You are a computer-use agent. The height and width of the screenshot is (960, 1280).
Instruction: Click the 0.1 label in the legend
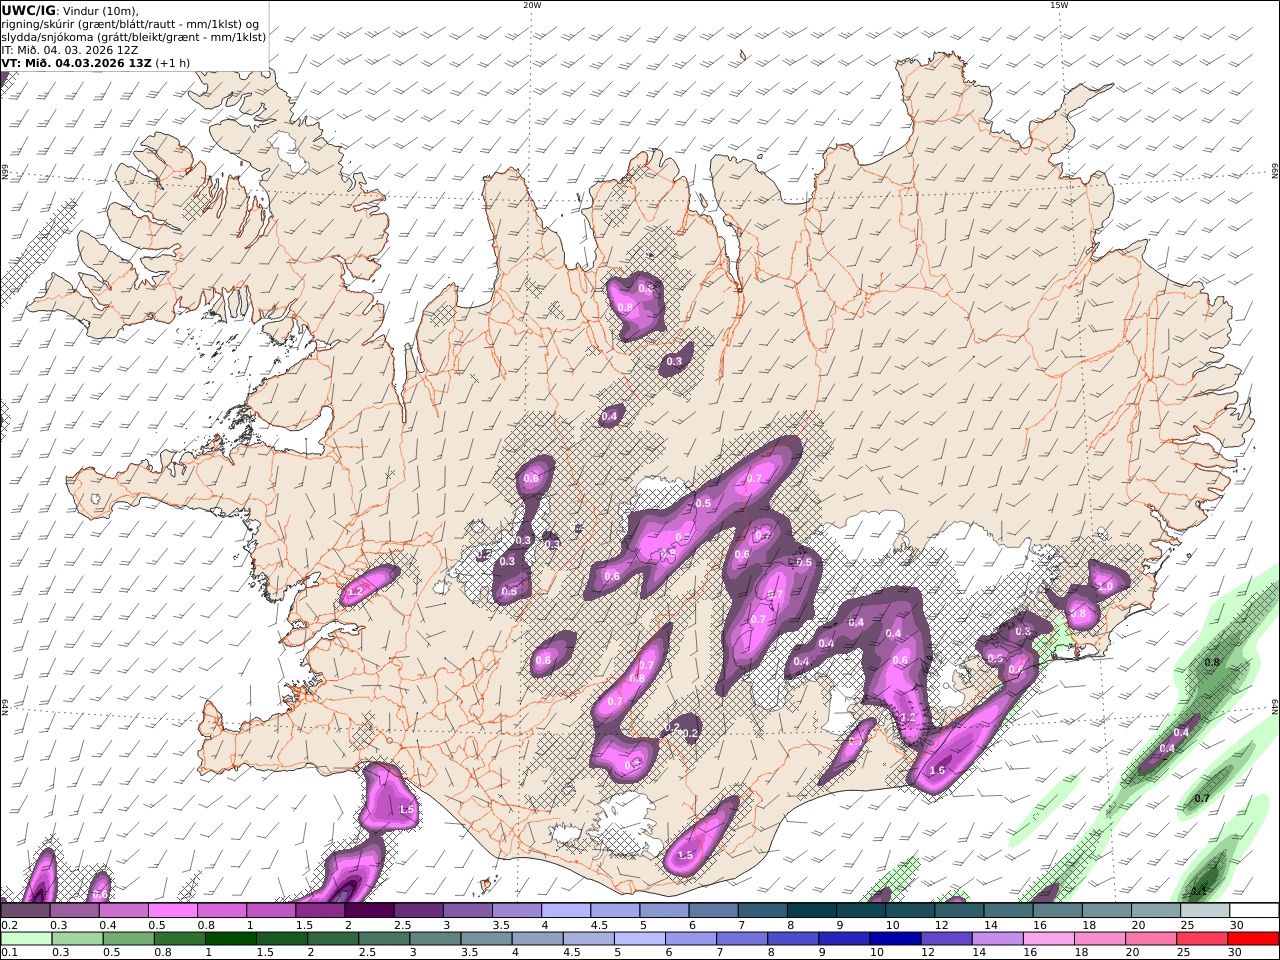tap(9, 952)
